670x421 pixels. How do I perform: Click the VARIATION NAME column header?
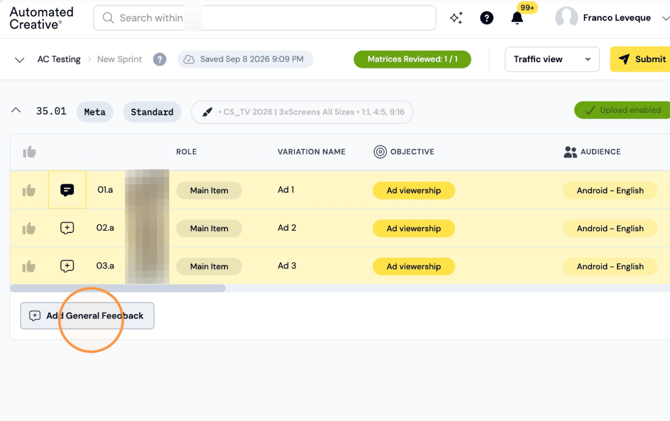pyautogui.click(x=311, y=152)
